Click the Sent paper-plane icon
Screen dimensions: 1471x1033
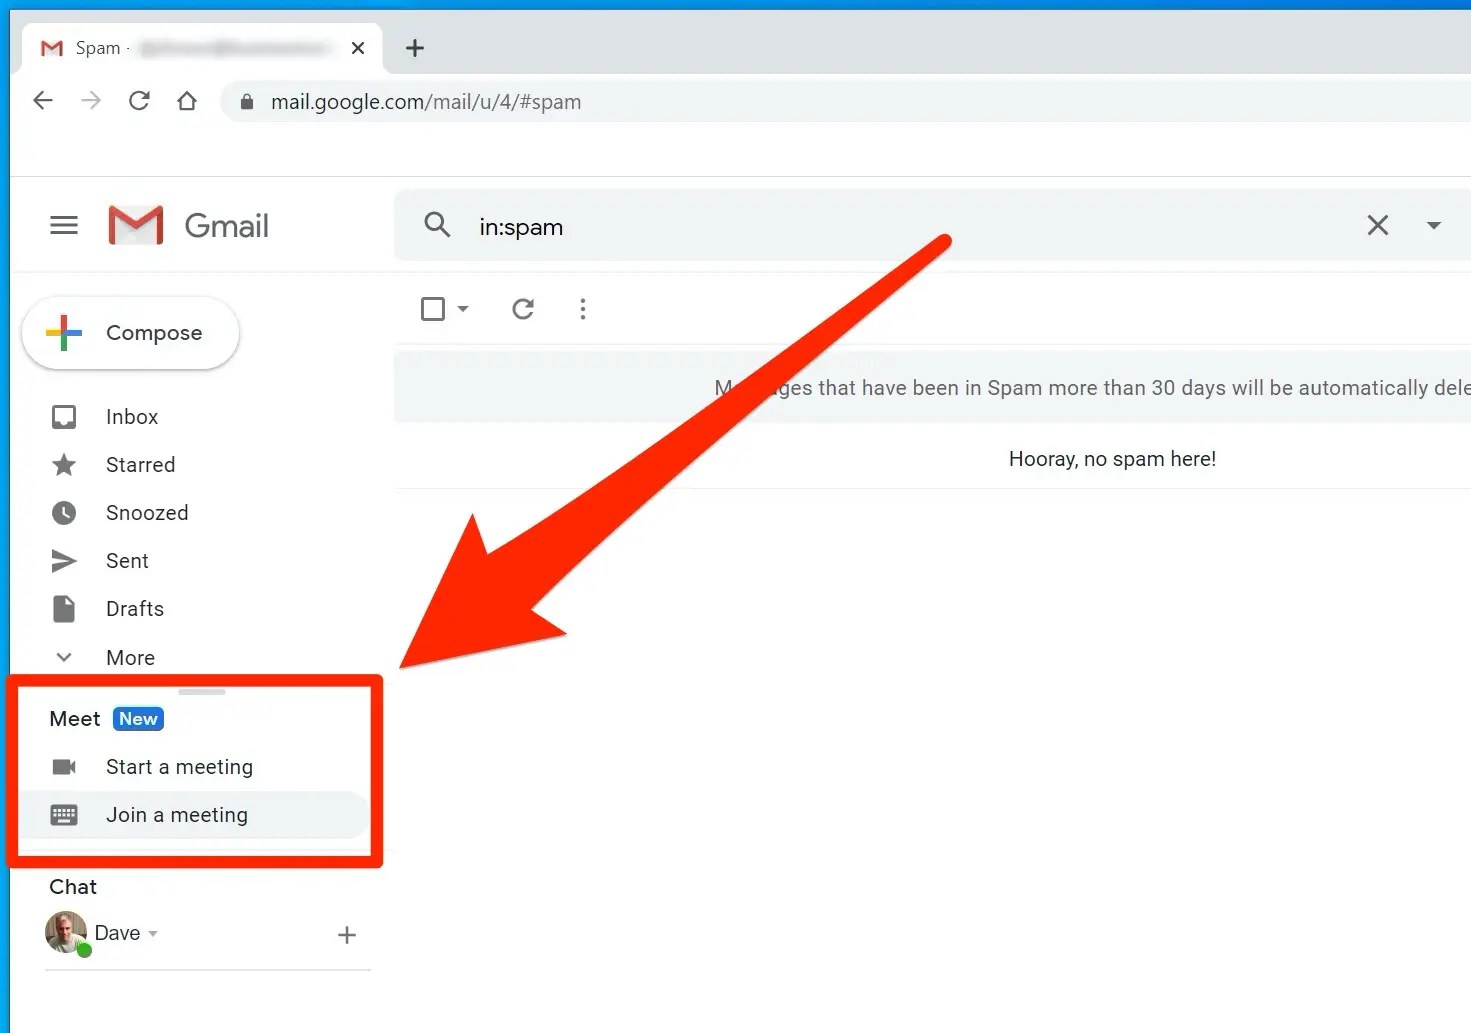point(64,561)
